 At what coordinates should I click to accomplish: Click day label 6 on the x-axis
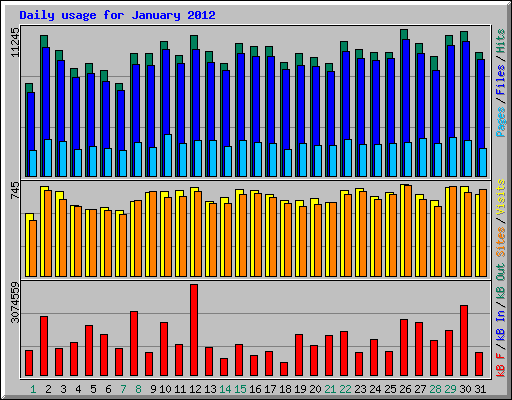[x=108, y=389]
